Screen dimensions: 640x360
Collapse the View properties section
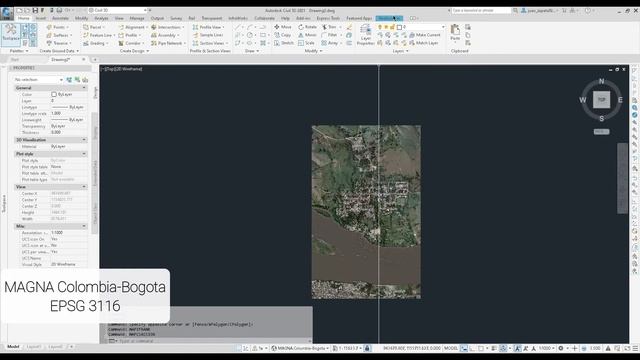pos(84,187)
